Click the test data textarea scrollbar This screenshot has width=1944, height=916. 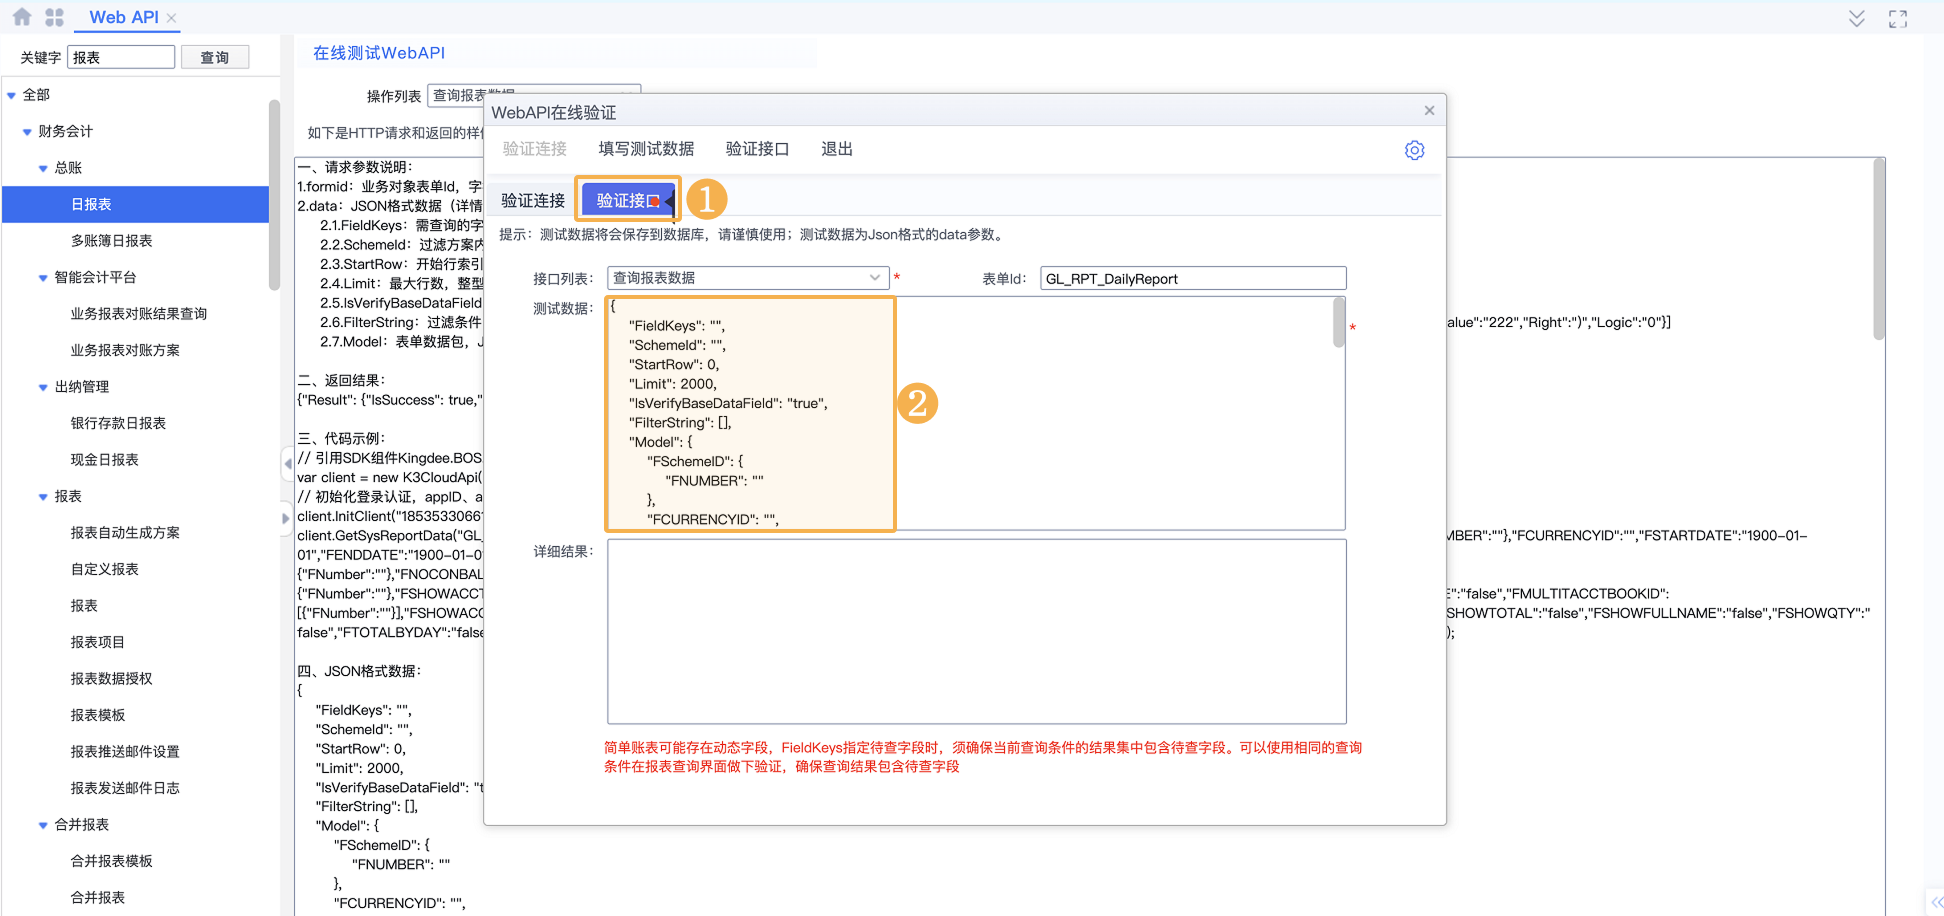coord(1338,324)
